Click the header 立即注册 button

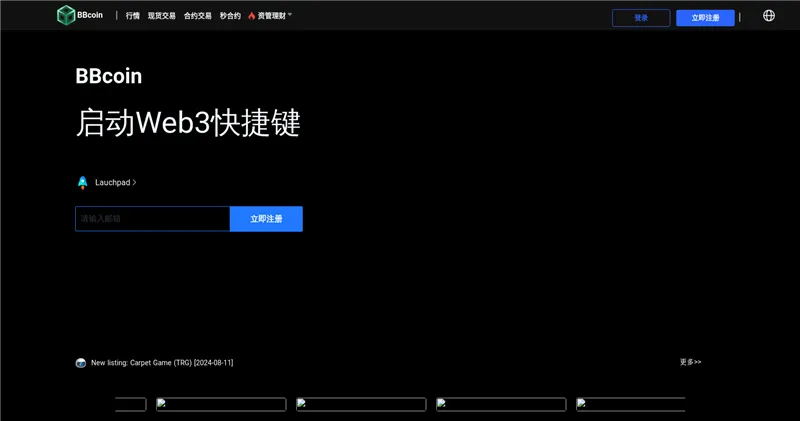705,18
